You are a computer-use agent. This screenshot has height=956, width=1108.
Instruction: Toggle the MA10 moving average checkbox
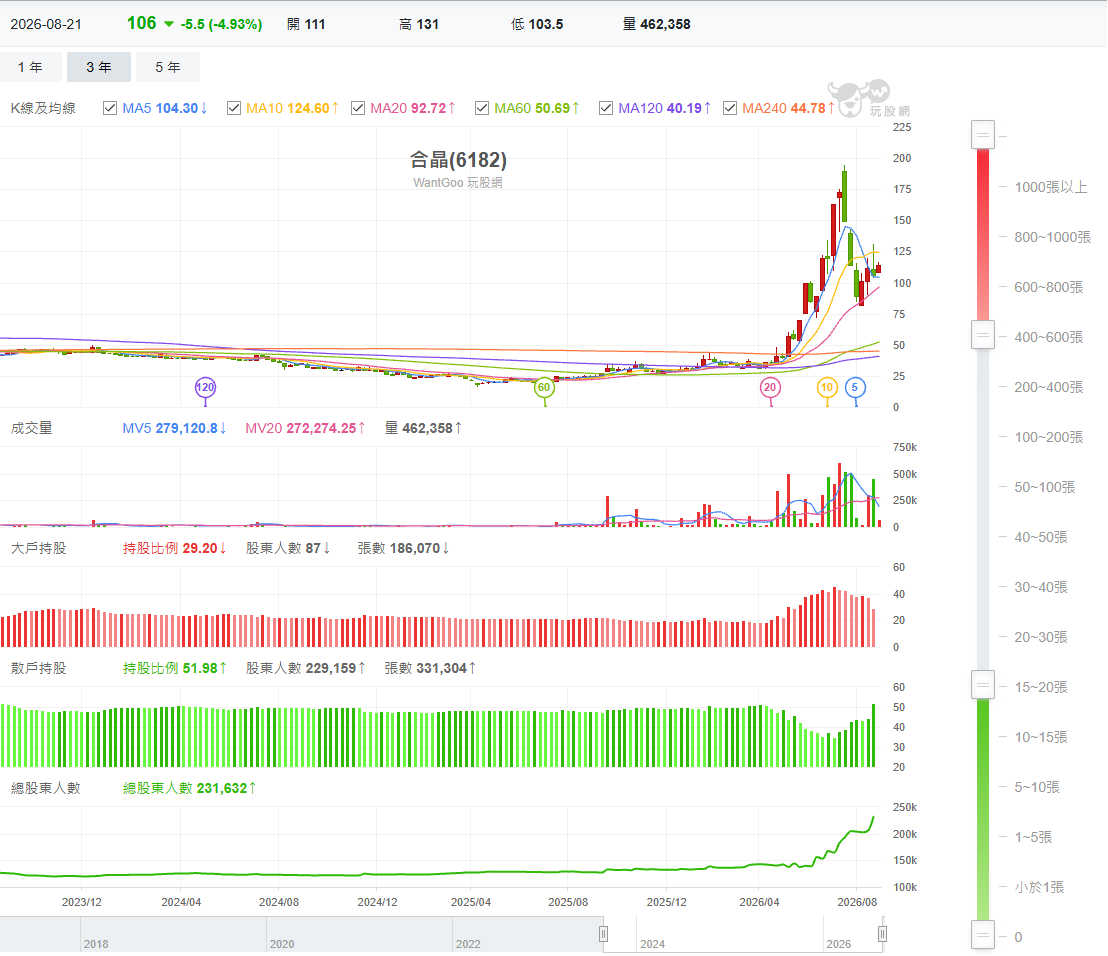pos(234,108)
